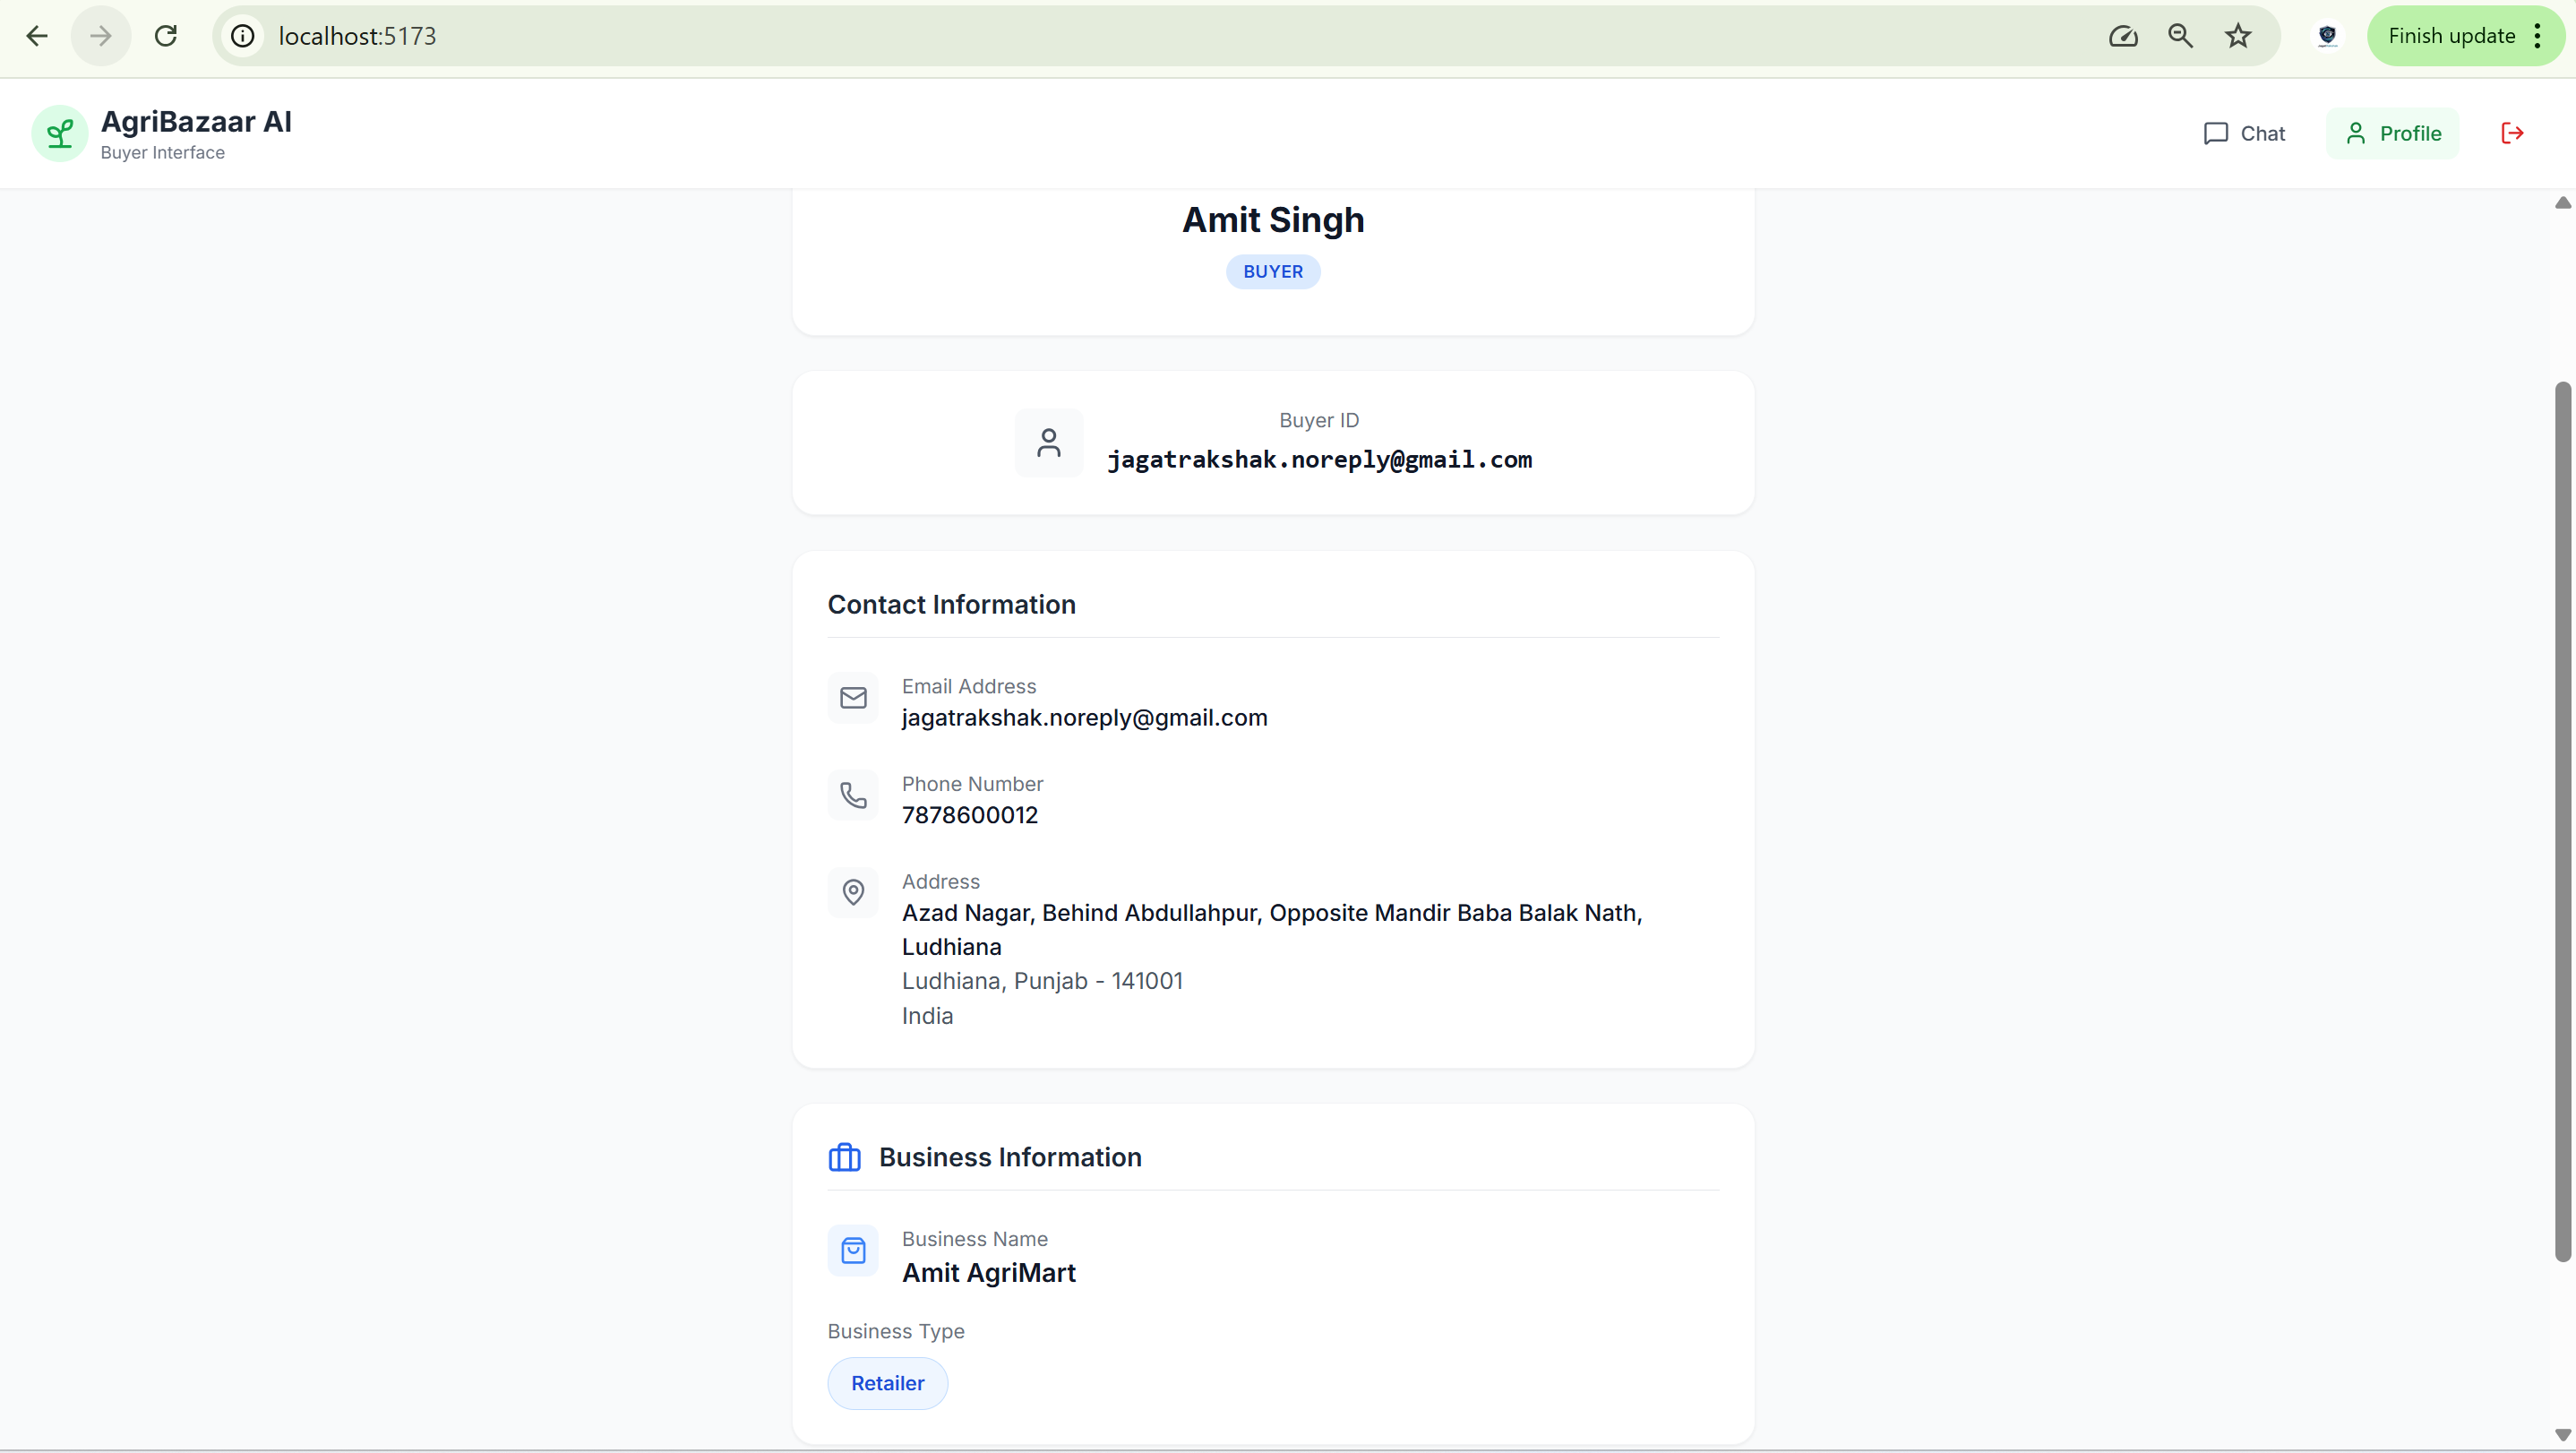Open the browser zoom magnifier icon
The image size is (2576, 1453).
click(x=2180, y=36)
